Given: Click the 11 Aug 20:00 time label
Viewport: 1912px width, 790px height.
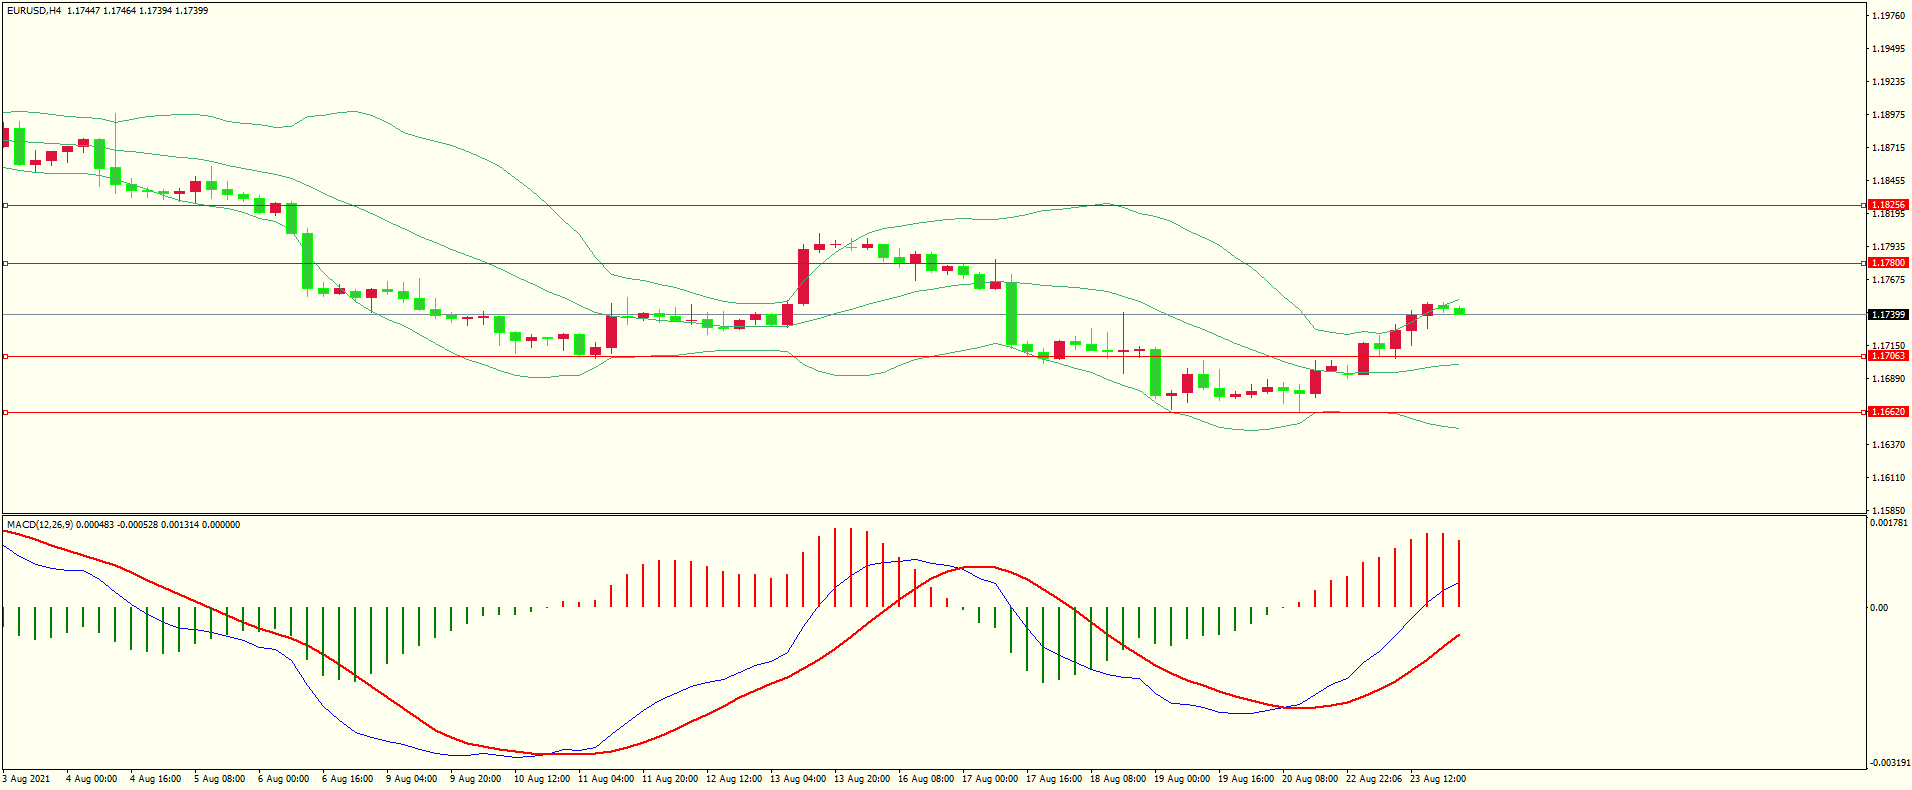Looking at the screenshot, I should pos(669,779).
